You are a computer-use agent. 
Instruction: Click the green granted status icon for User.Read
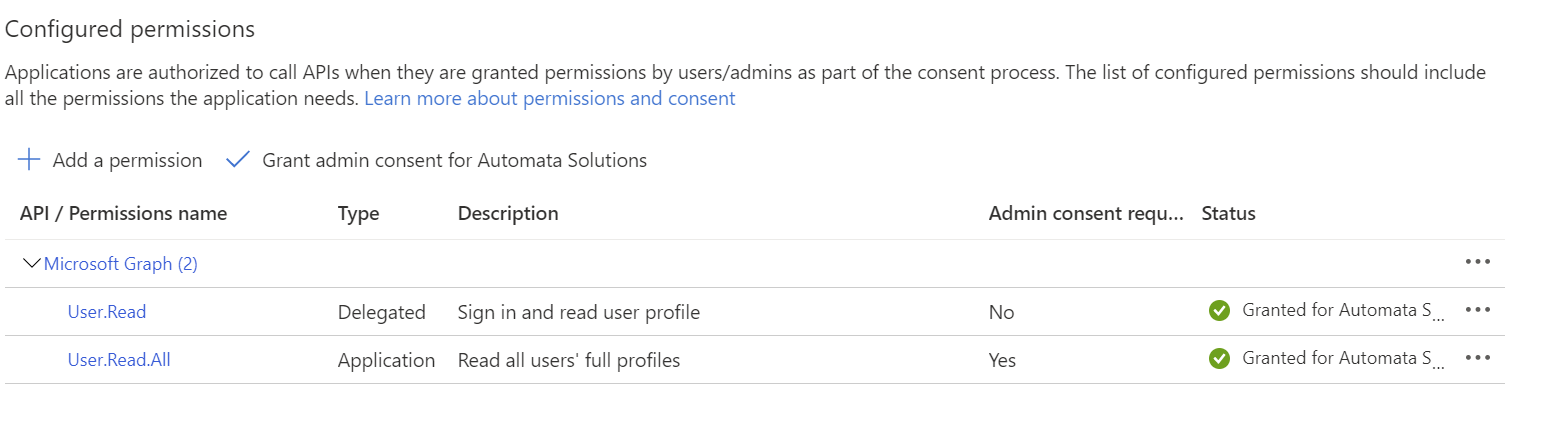tap(1219, 311)
